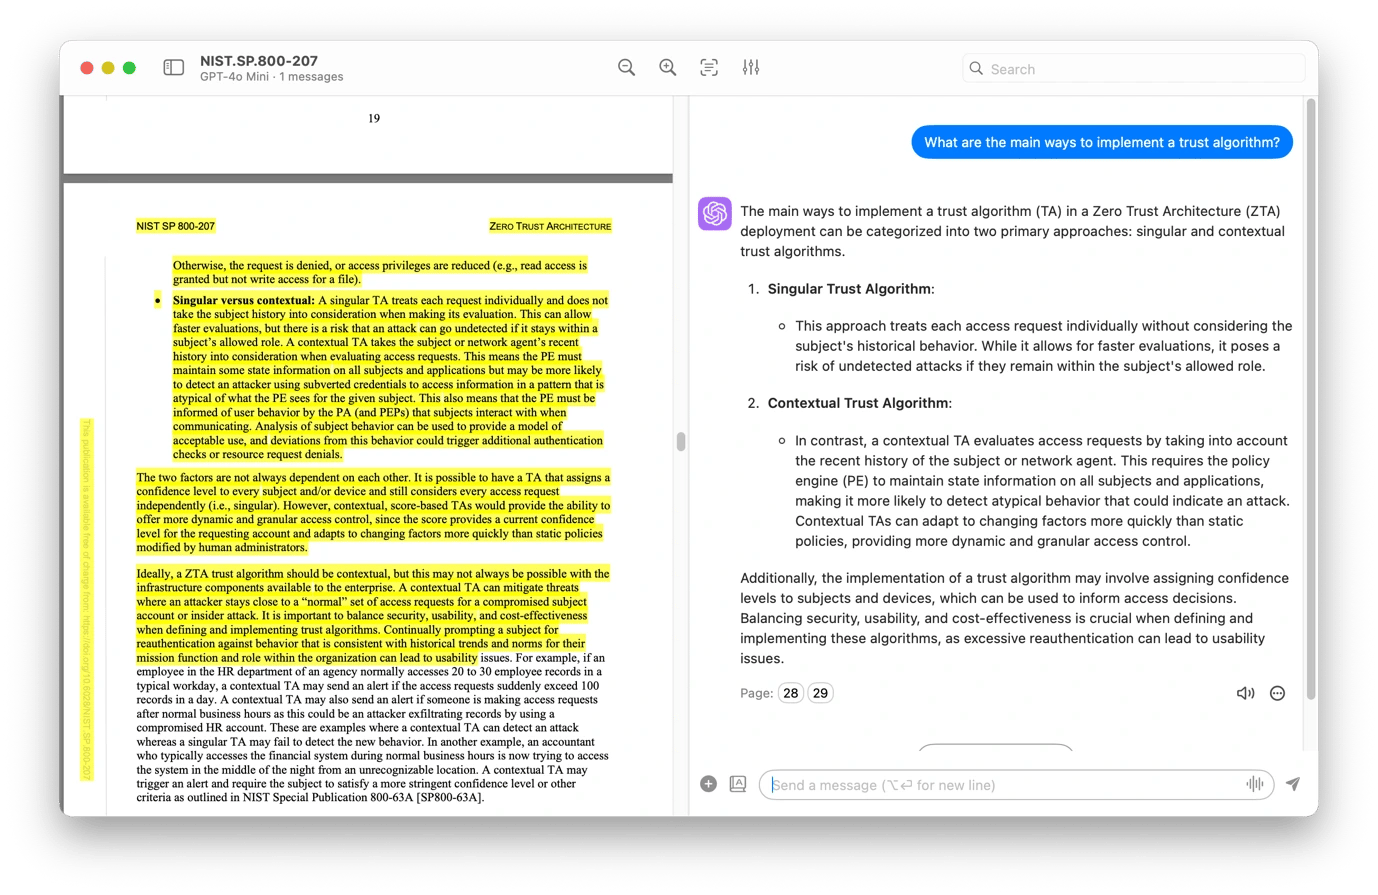This screenshot has height=895, width=1378.
Task: Open the settings sliders icon
Action: tap(751, 68)
